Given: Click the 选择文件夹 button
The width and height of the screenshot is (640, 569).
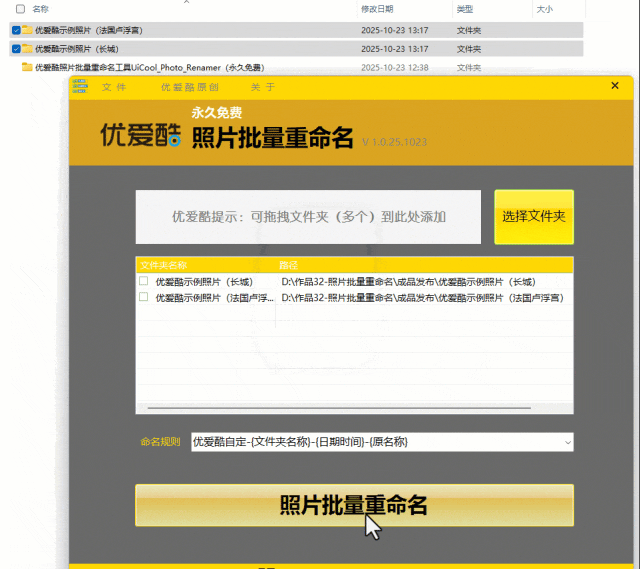Looking at the screenshot, I should click(534, 217).
